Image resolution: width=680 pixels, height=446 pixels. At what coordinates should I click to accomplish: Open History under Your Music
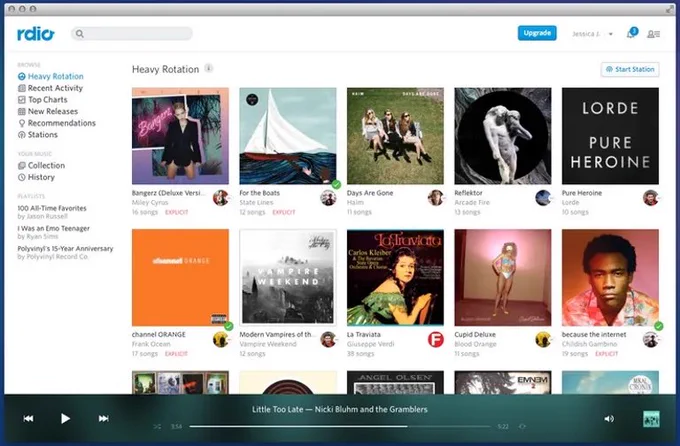click(36, 177)
